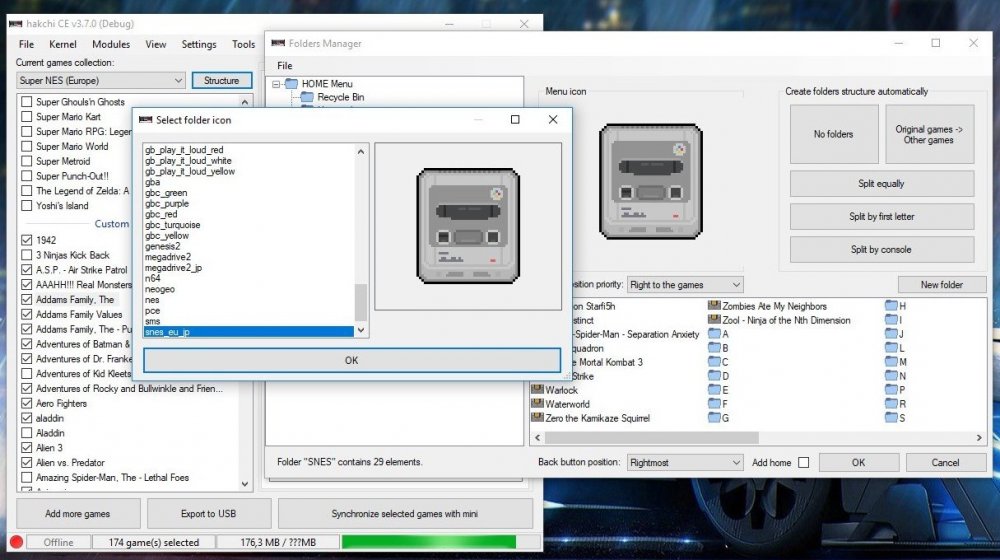Enable the Add home checkbox

coord(803,462)
